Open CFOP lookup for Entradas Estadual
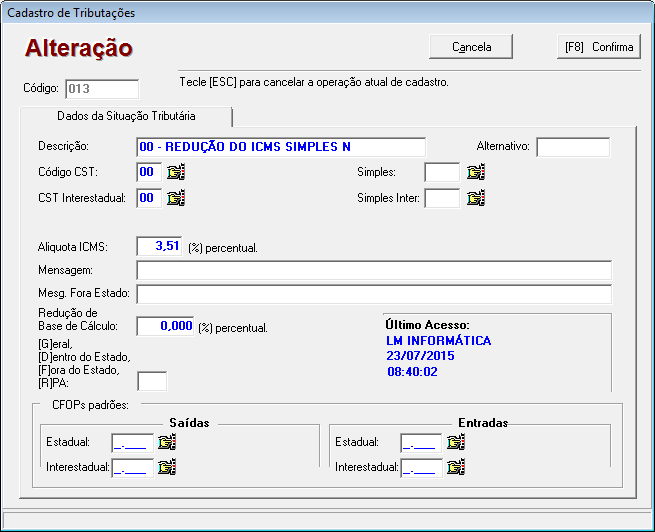 click(x=456, y=442)
